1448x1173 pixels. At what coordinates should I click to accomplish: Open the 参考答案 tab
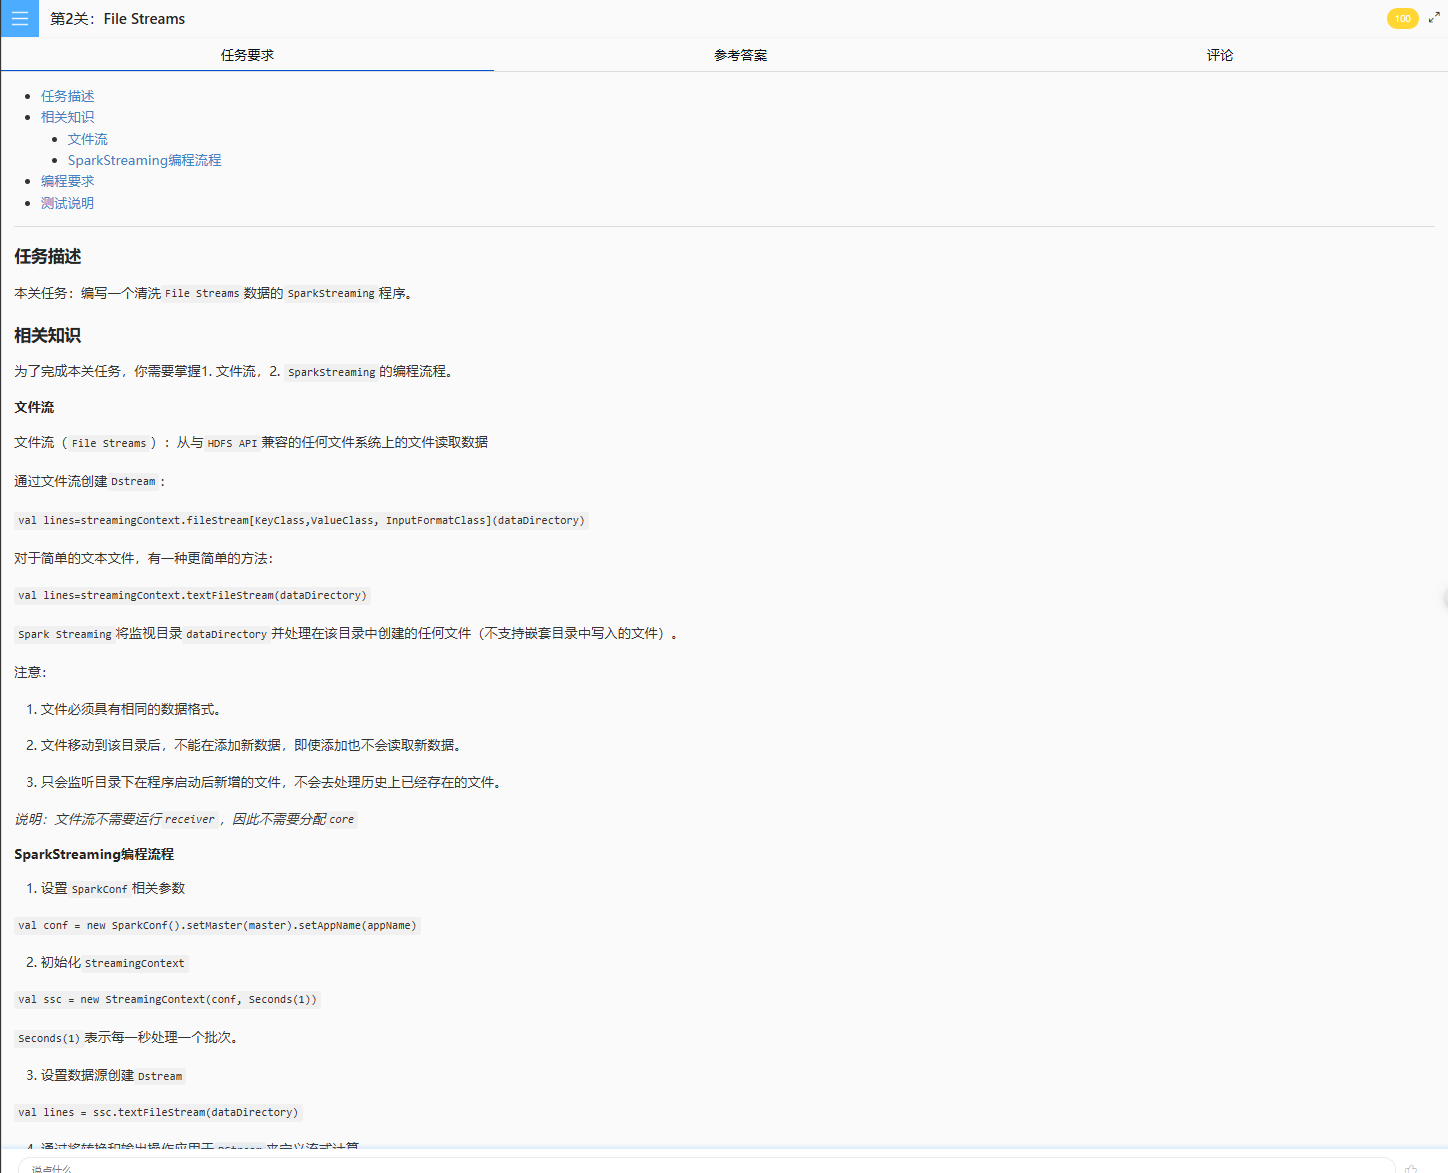(x=740, y=55)
